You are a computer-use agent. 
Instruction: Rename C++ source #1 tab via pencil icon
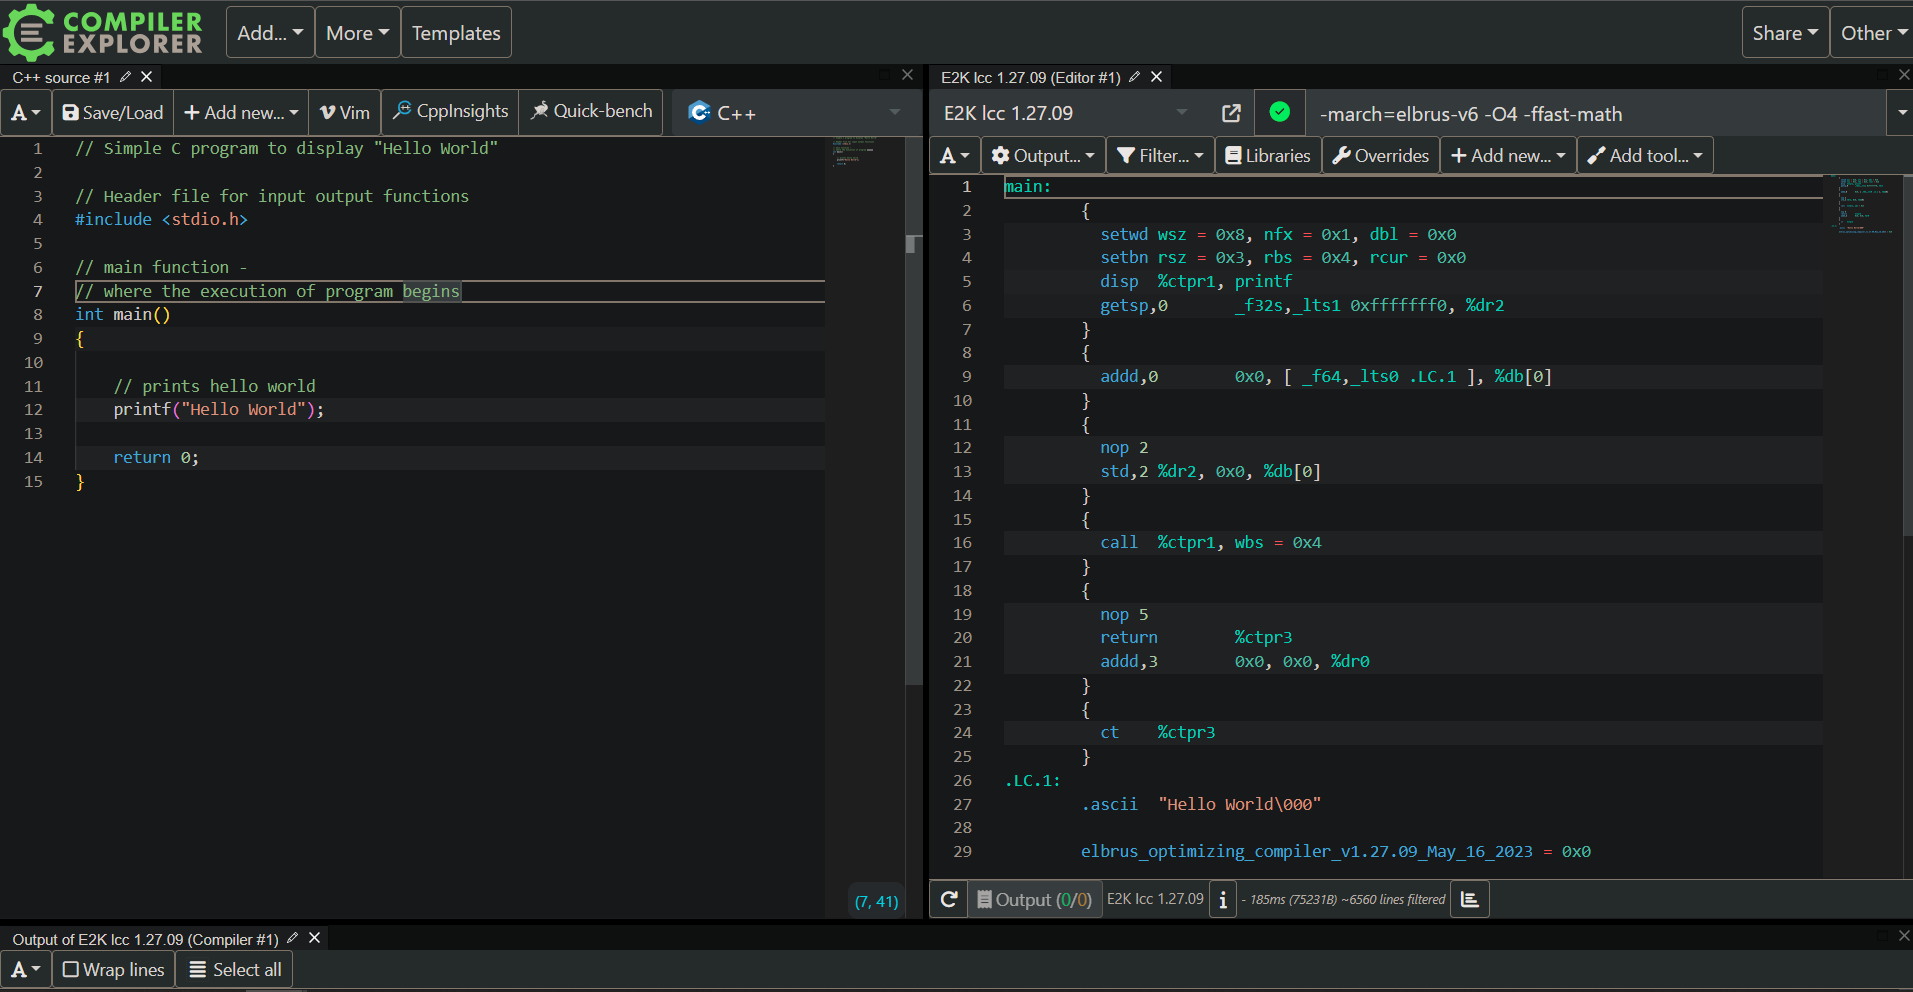[x=125, y=77]
